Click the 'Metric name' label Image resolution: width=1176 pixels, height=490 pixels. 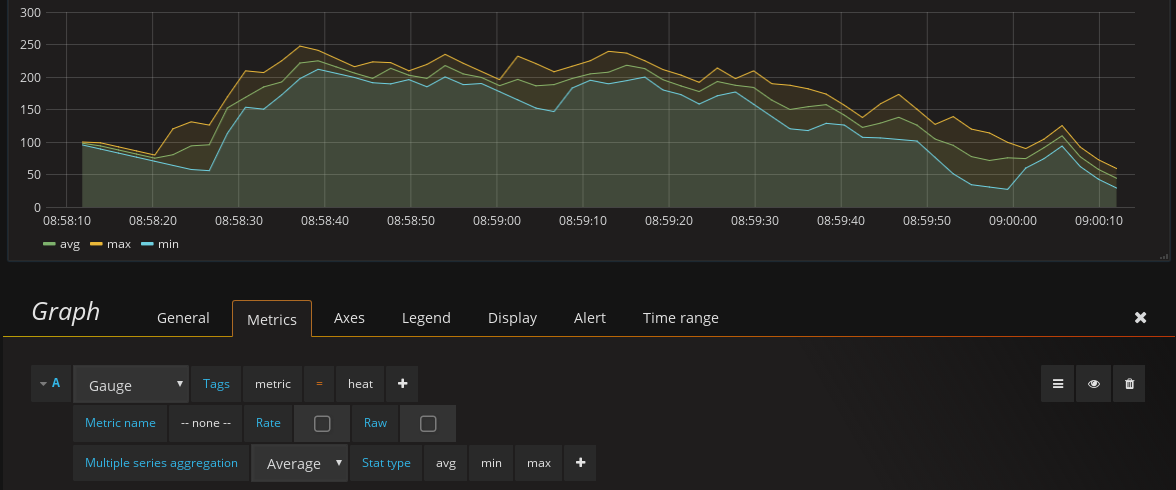120,423
